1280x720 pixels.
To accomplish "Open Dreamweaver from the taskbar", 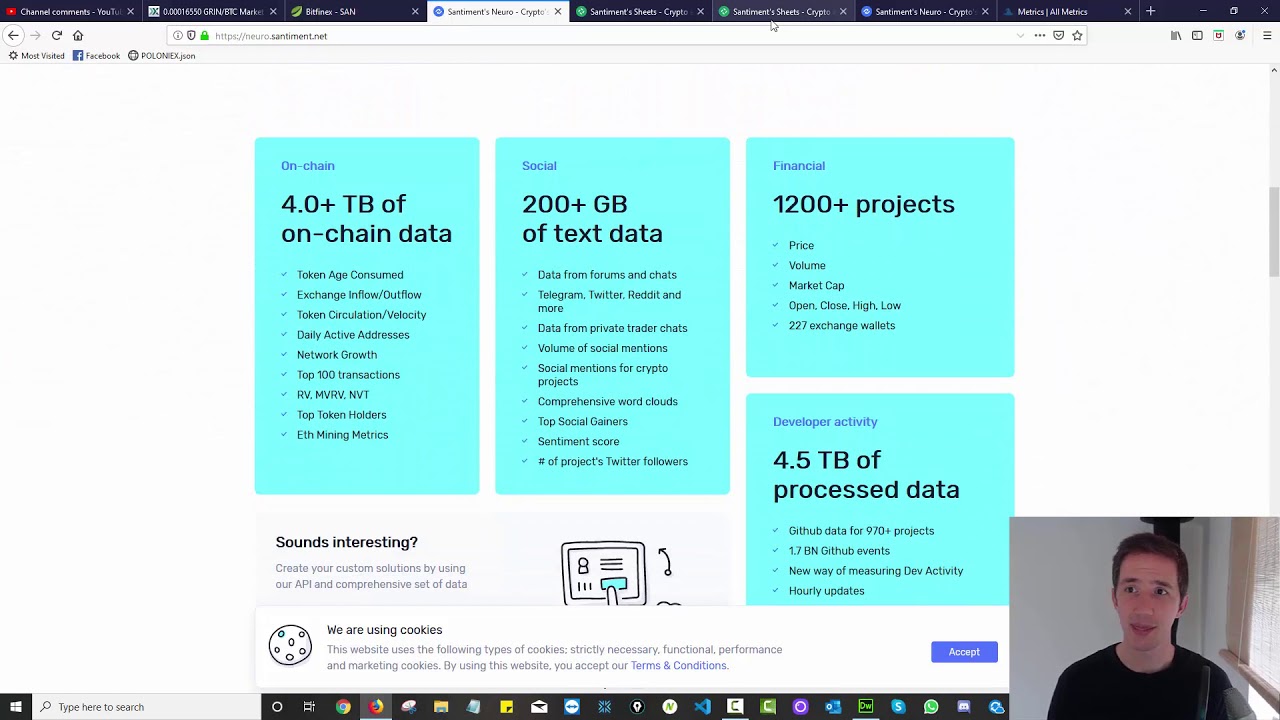I will tap(866, 707).
